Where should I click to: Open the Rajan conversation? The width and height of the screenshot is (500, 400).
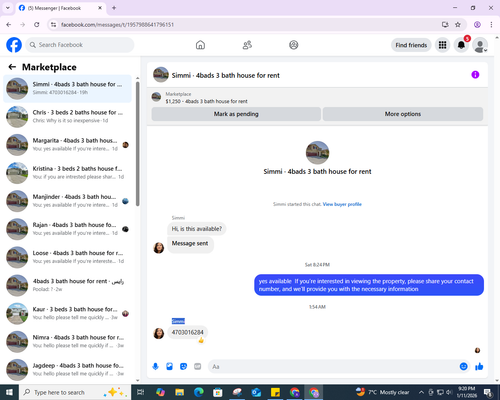(67, 229)
